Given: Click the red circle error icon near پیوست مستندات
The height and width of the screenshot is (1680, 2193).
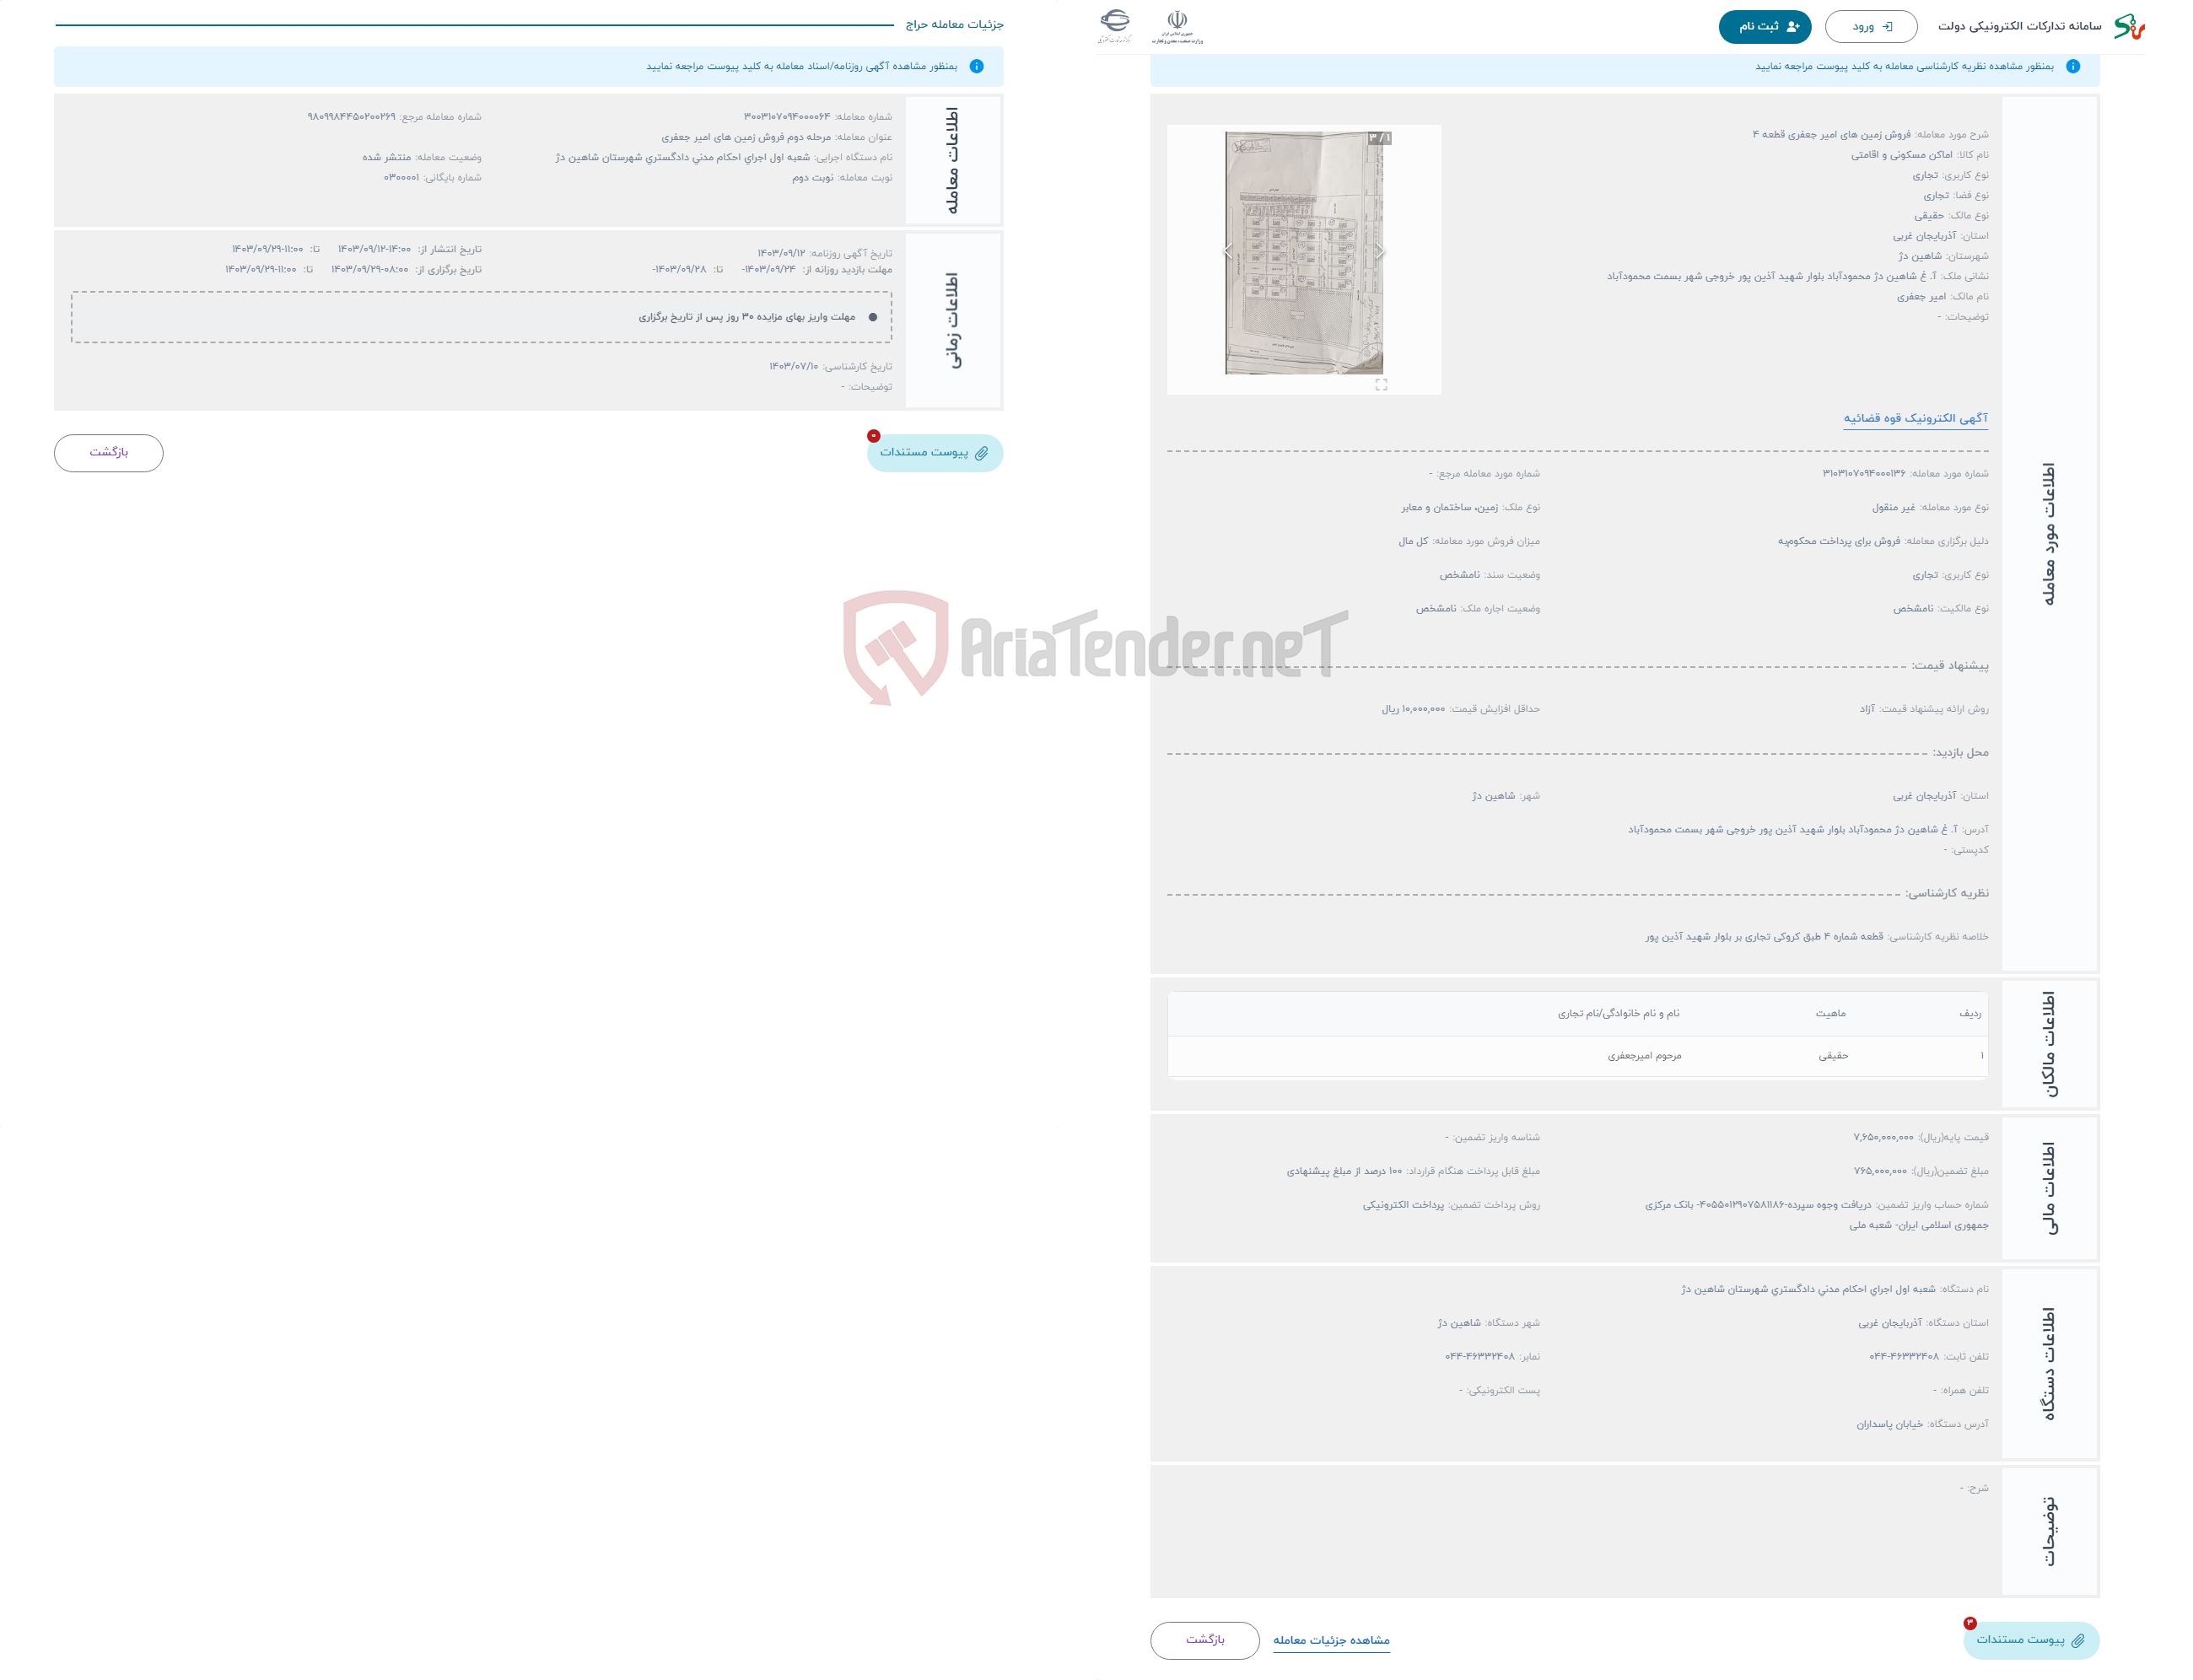Looking at the screenshot, I should (x=873, y=436).
